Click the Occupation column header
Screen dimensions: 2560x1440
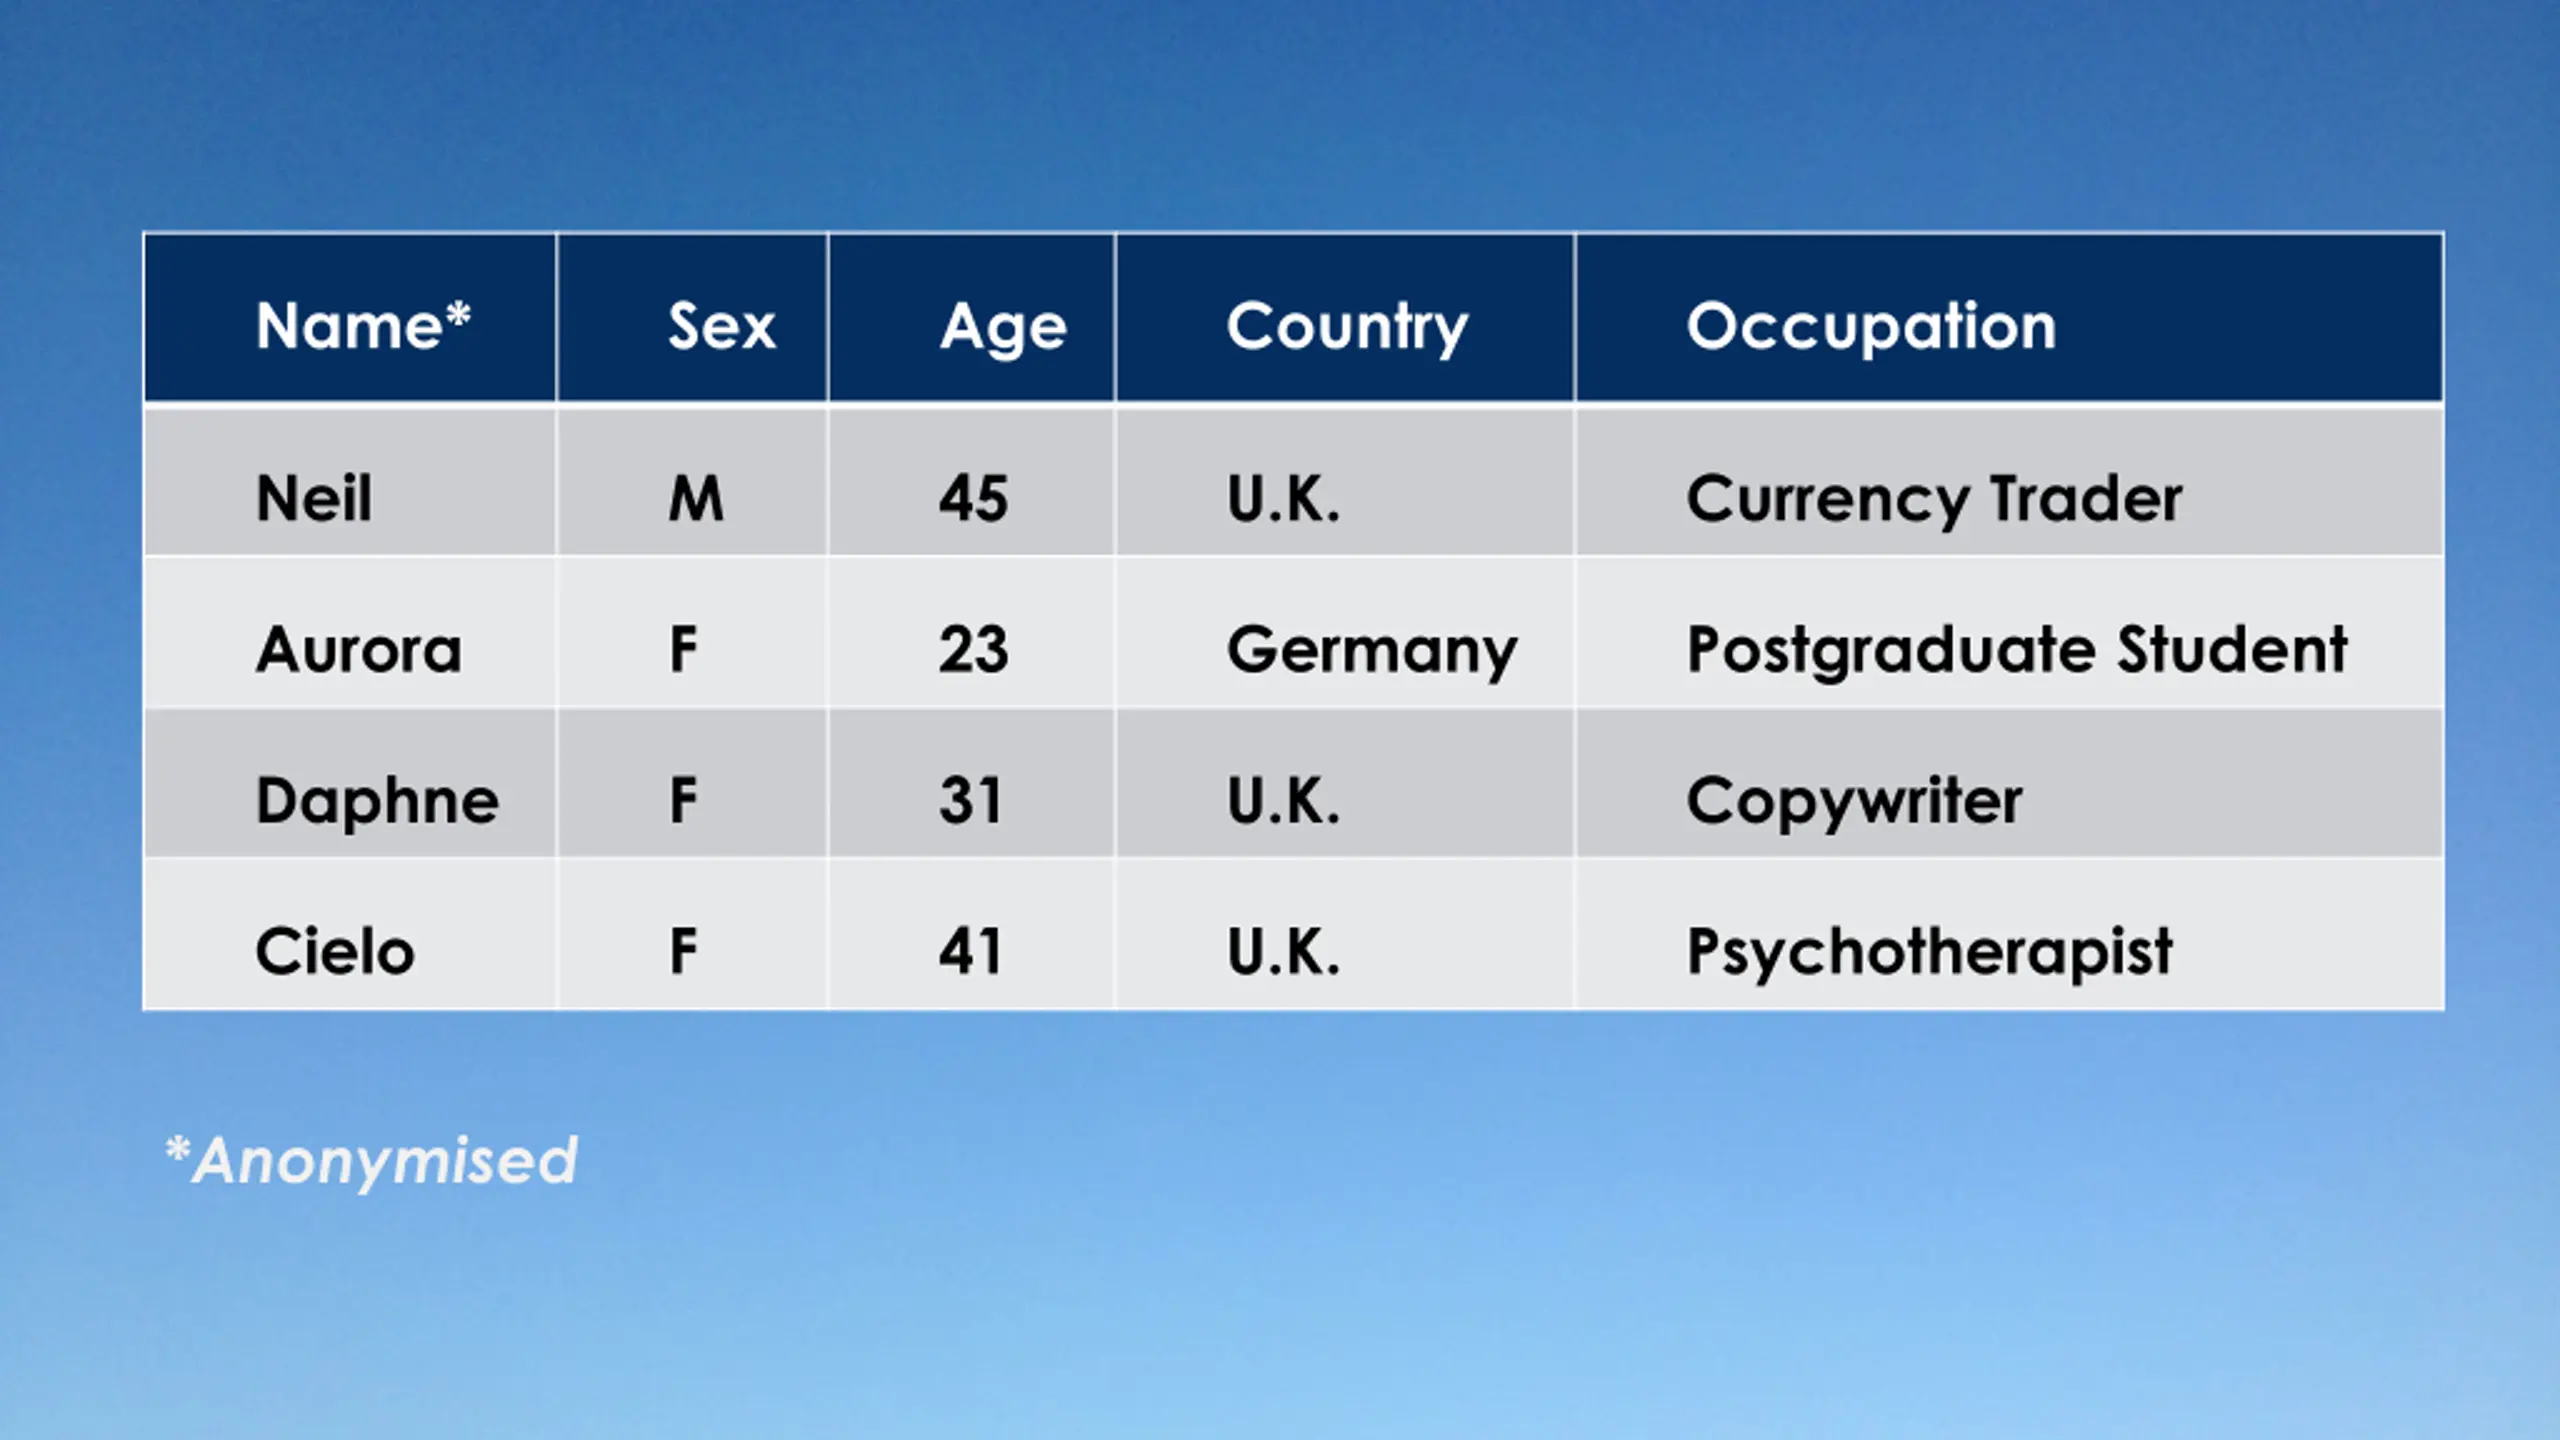tap(2009, 319)
